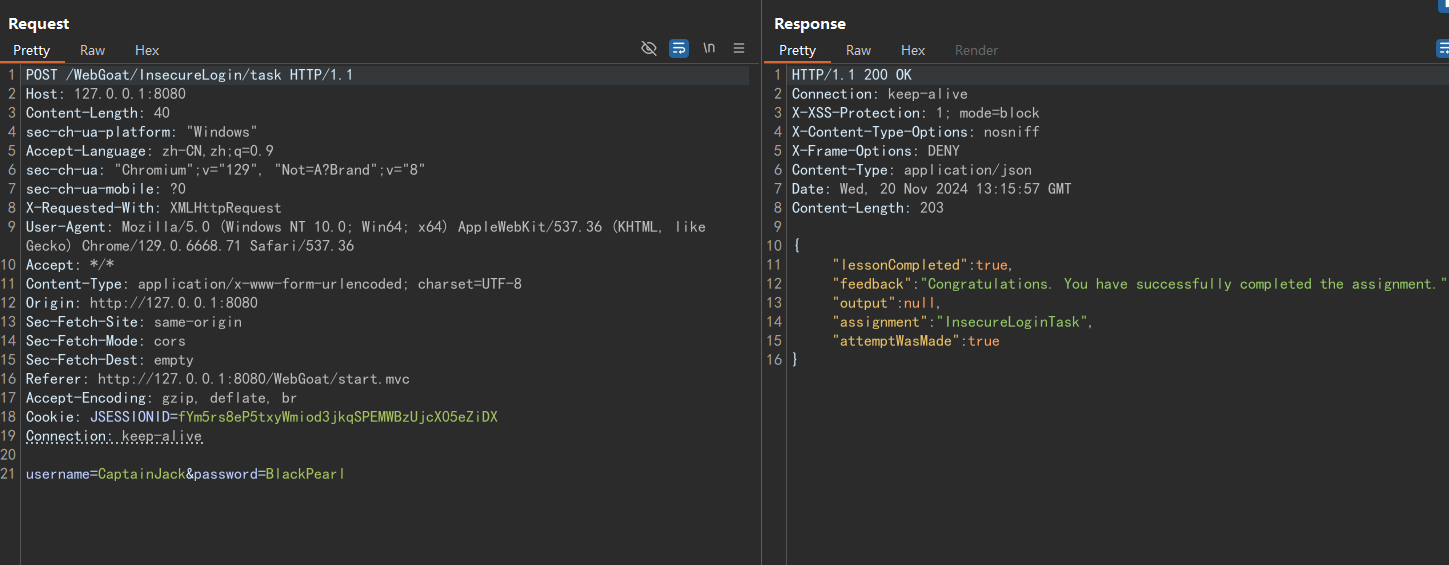The height and width of the screenshot is (565, 1449).
Task: Click the POST /WebGoat/InsecureLogin/task request line
Action: (189, 75)
